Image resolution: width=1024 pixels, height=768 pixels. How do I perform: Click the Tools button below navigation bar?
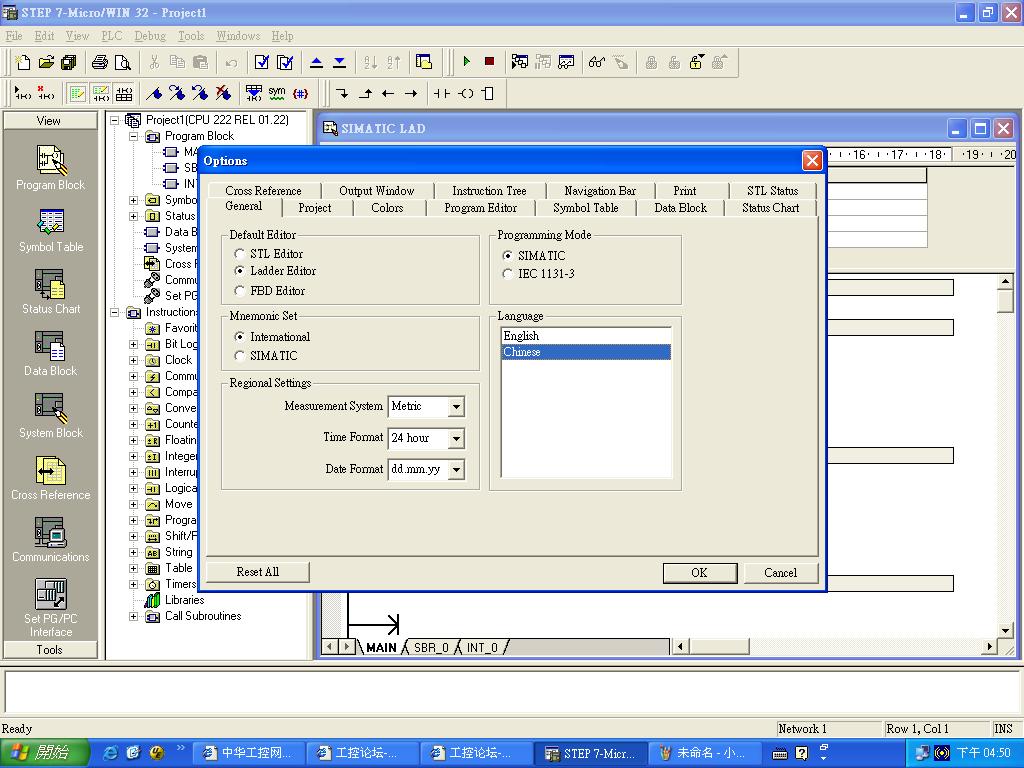click(x=50, y=650)
